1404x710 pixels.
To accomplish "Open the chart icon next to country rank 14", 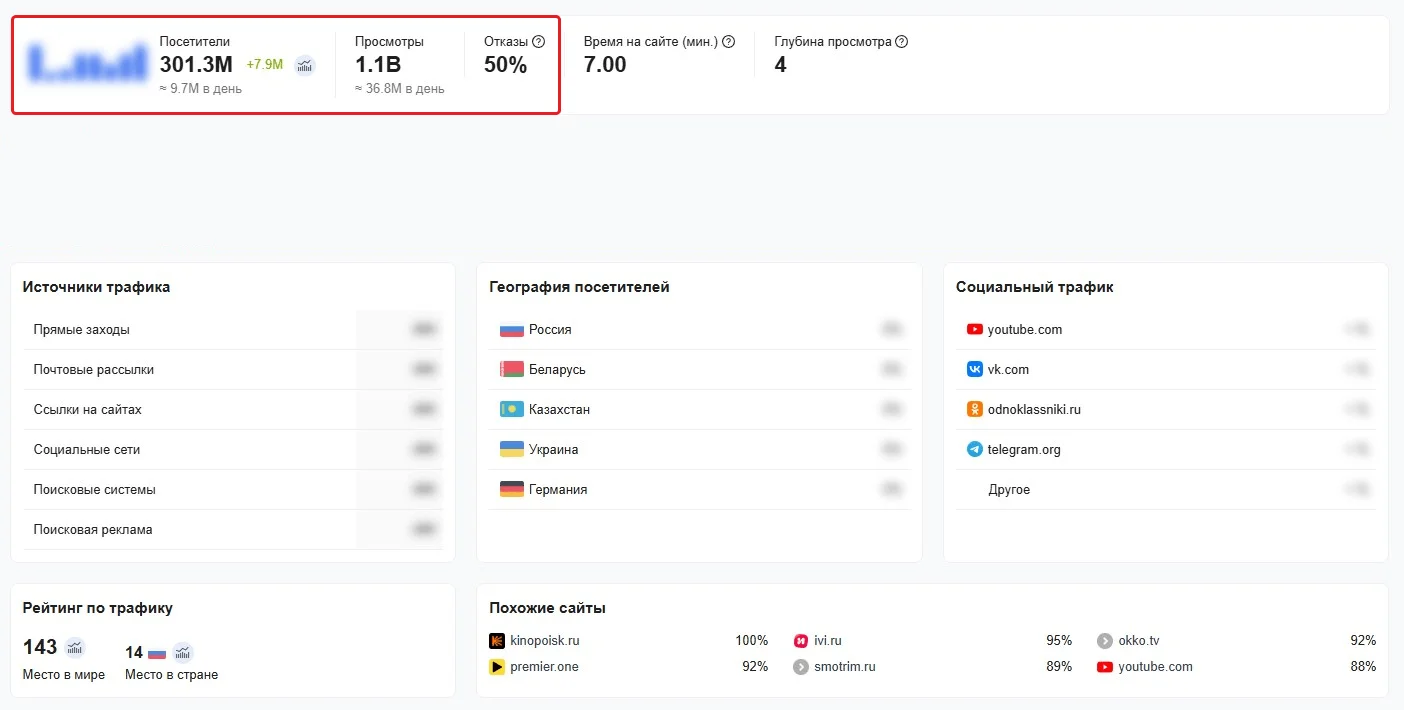I will click(183, 653).
